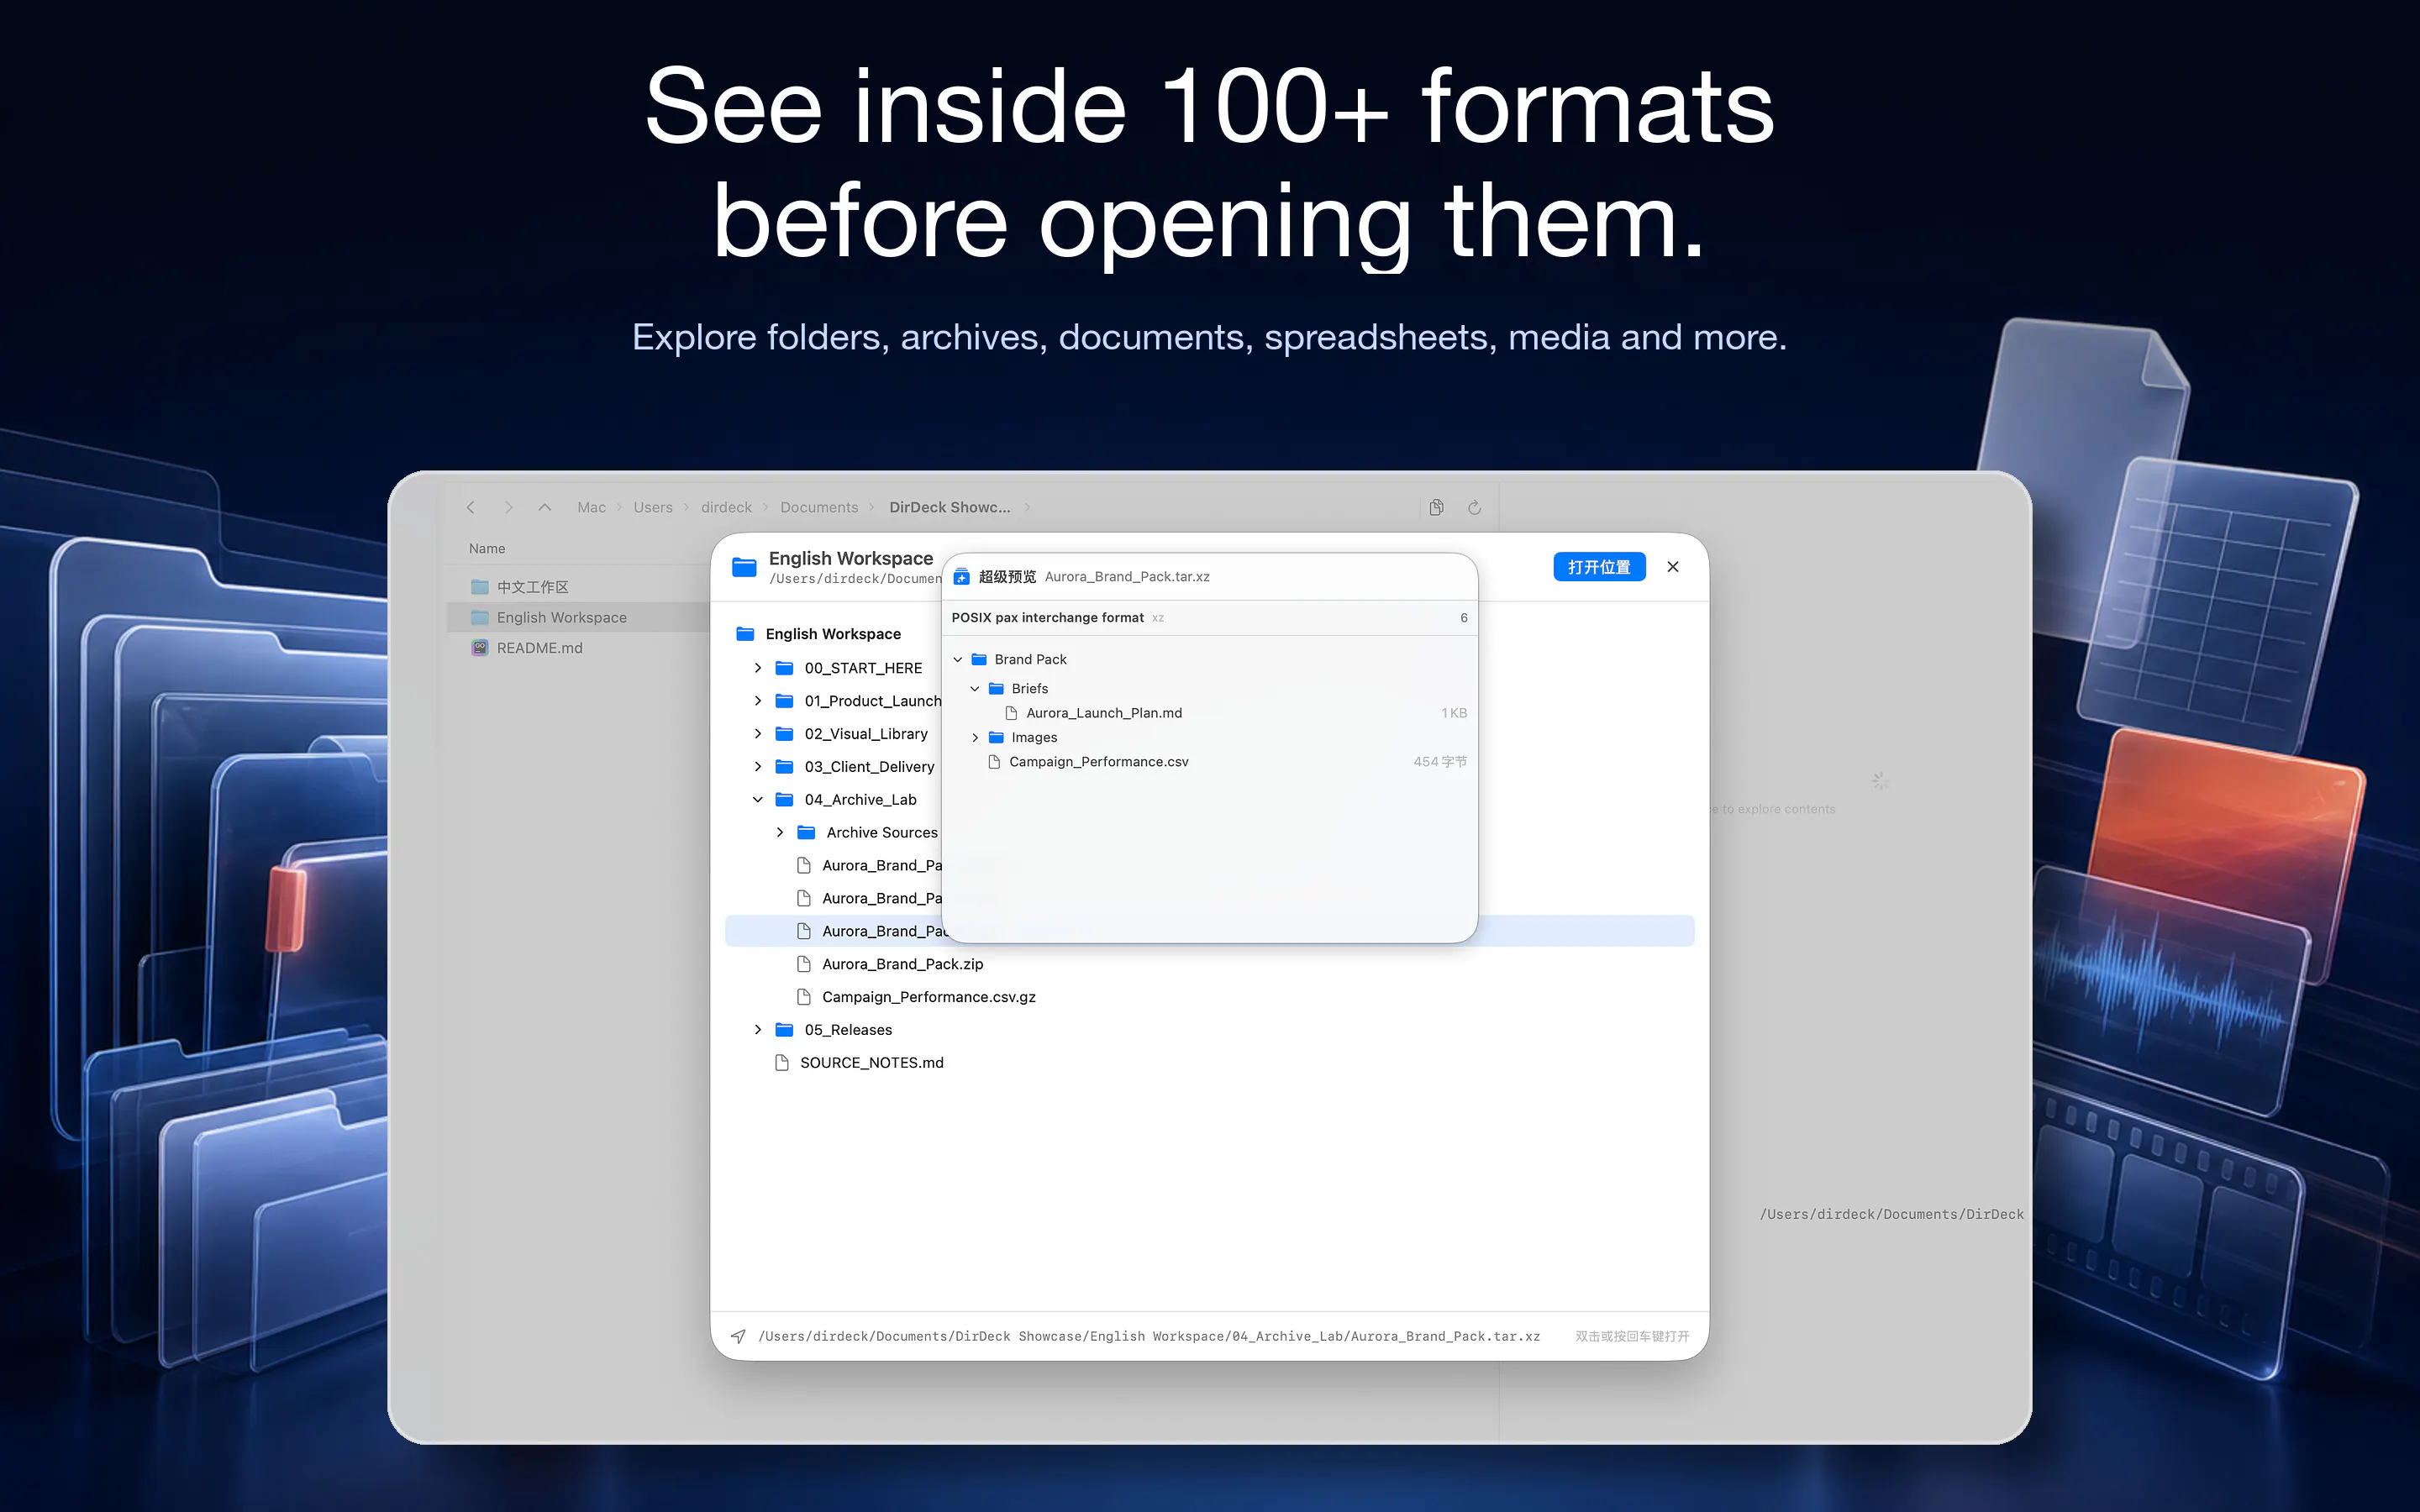Select the README.md file row
The height and width of the screenshot is (1512, 2420).
(578, 648)
